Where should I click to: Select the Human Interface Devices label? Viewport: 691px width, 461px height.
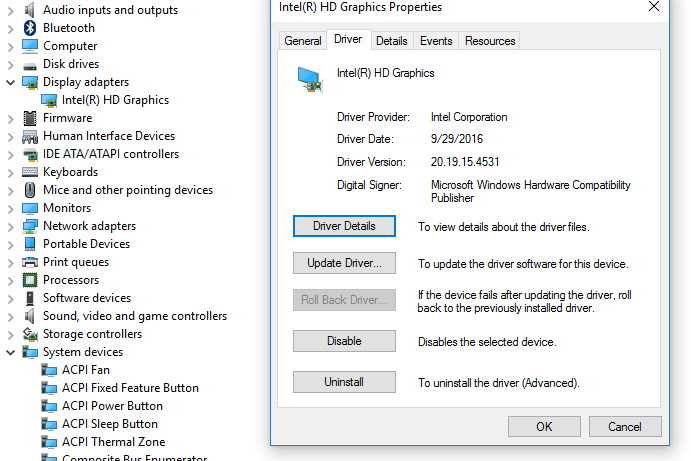coord(109,136)
